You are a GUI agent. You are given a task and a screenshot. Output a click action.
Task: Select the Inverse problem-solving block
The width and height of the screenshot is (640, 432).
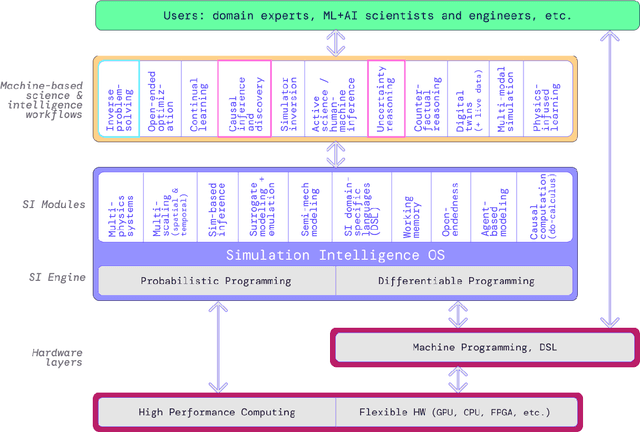pyautogui.click(x=118, y=99)
